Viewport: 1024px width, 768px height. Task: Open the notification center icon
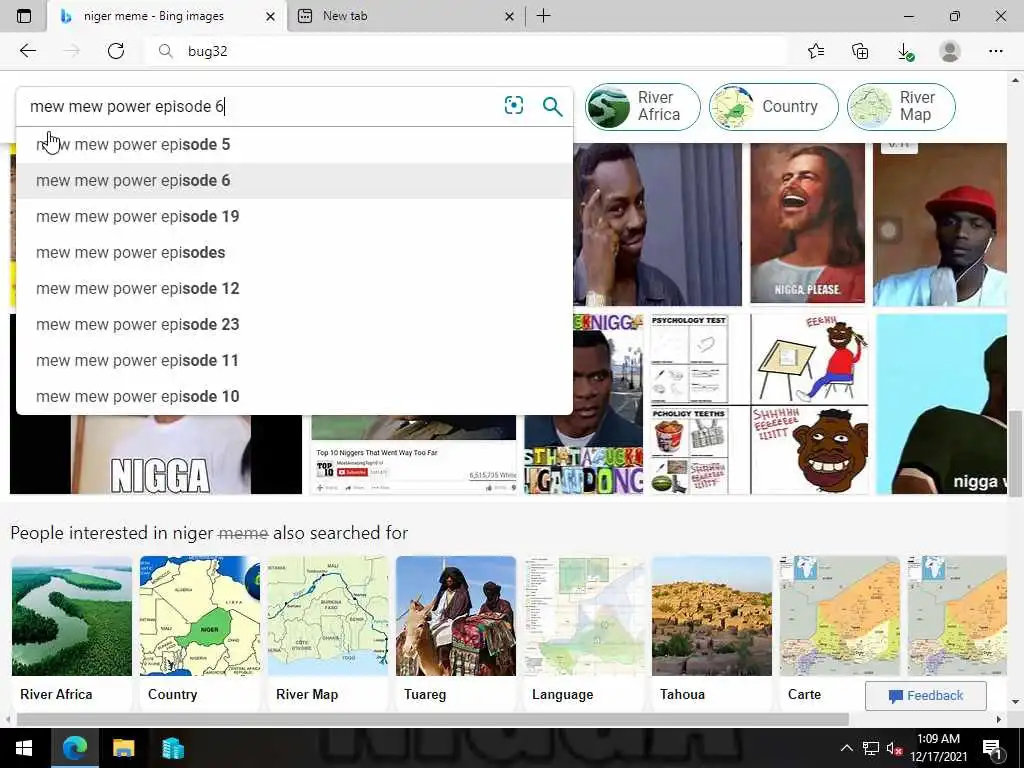(x=992, y=749)
